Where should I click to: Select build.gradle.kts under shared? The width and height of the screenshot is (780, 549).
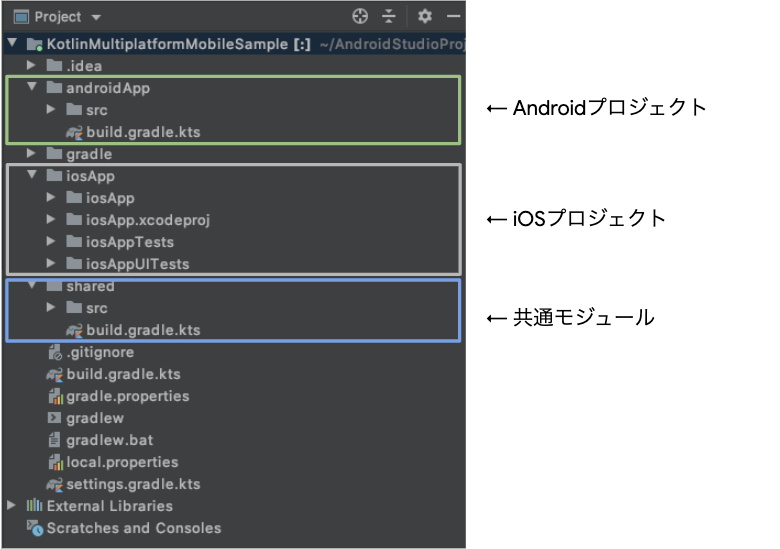(x=143, y=330)
